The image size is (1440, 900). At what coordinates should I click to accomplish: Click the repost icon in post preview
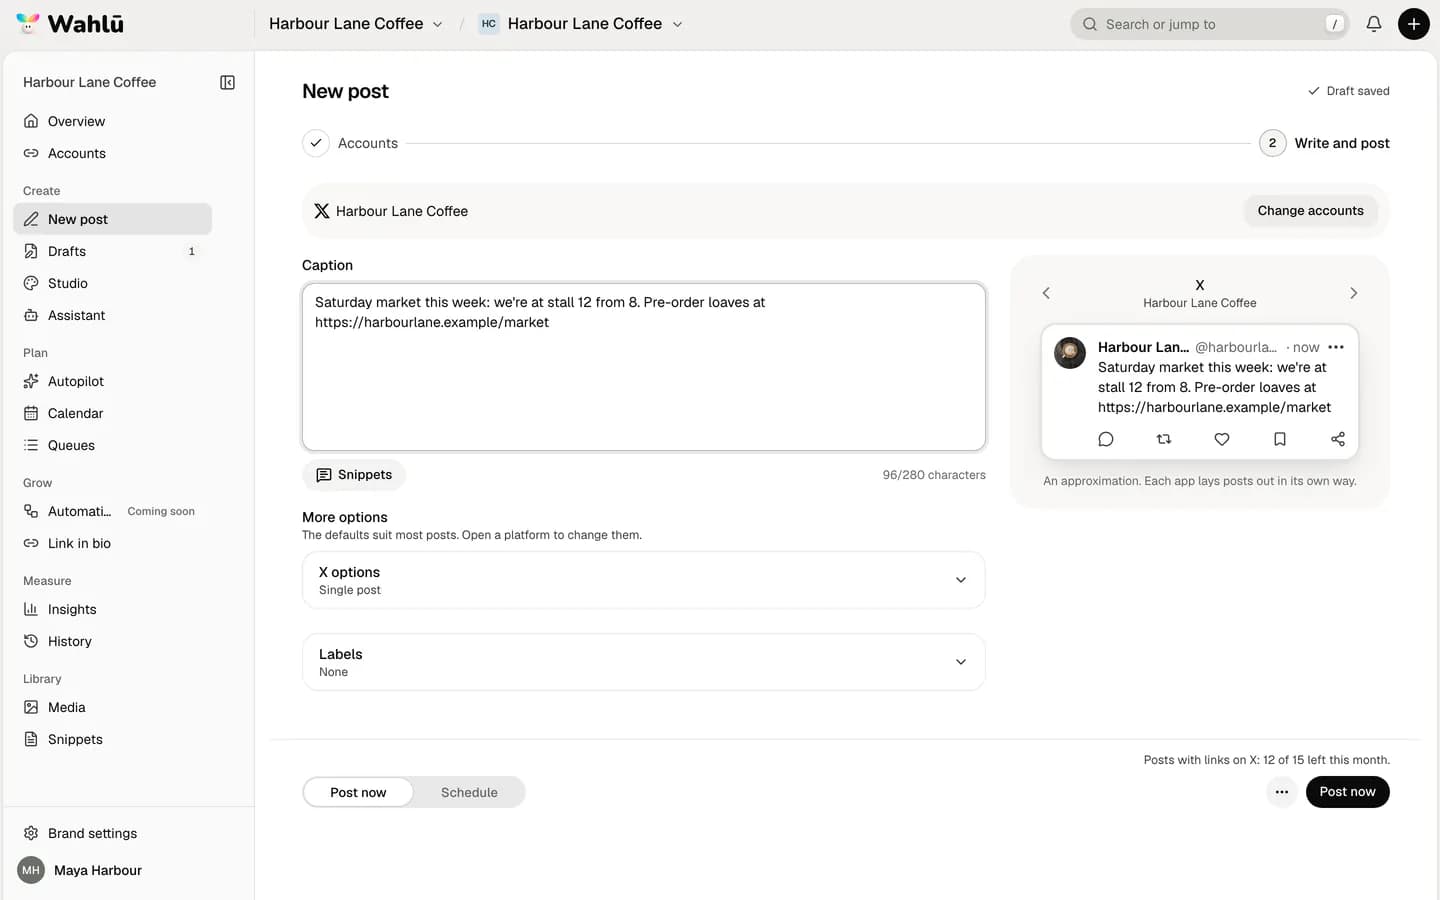[x=1164, y=439]
